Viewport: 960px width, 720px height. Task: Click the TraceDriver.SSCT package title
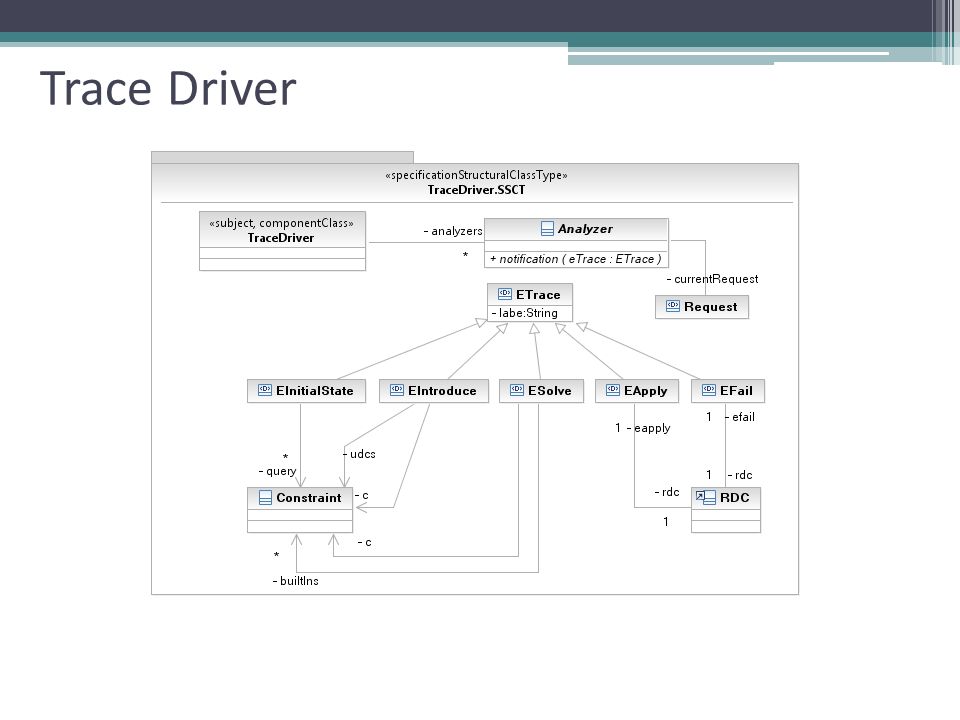476,190
